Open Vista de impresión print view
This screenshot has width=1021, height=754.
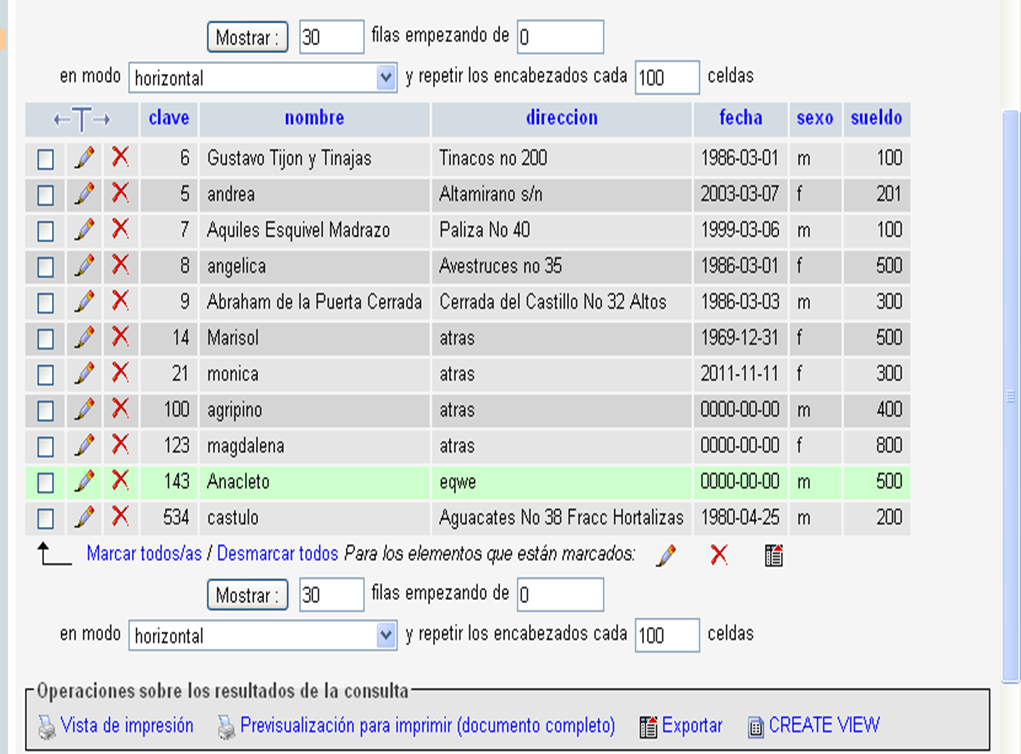pos(126,726)
